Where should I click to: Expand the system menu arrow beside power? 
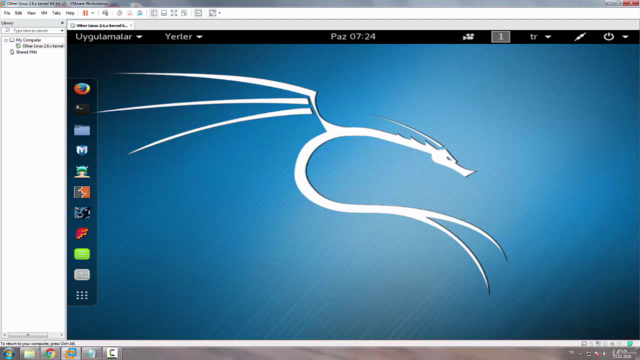(625, 37)
